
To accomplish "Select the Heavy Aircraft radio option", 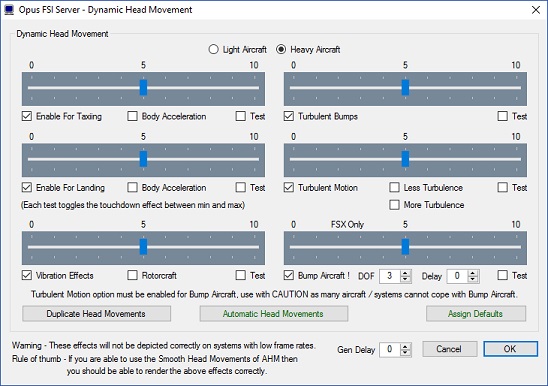I will click(x=281, y=49).
